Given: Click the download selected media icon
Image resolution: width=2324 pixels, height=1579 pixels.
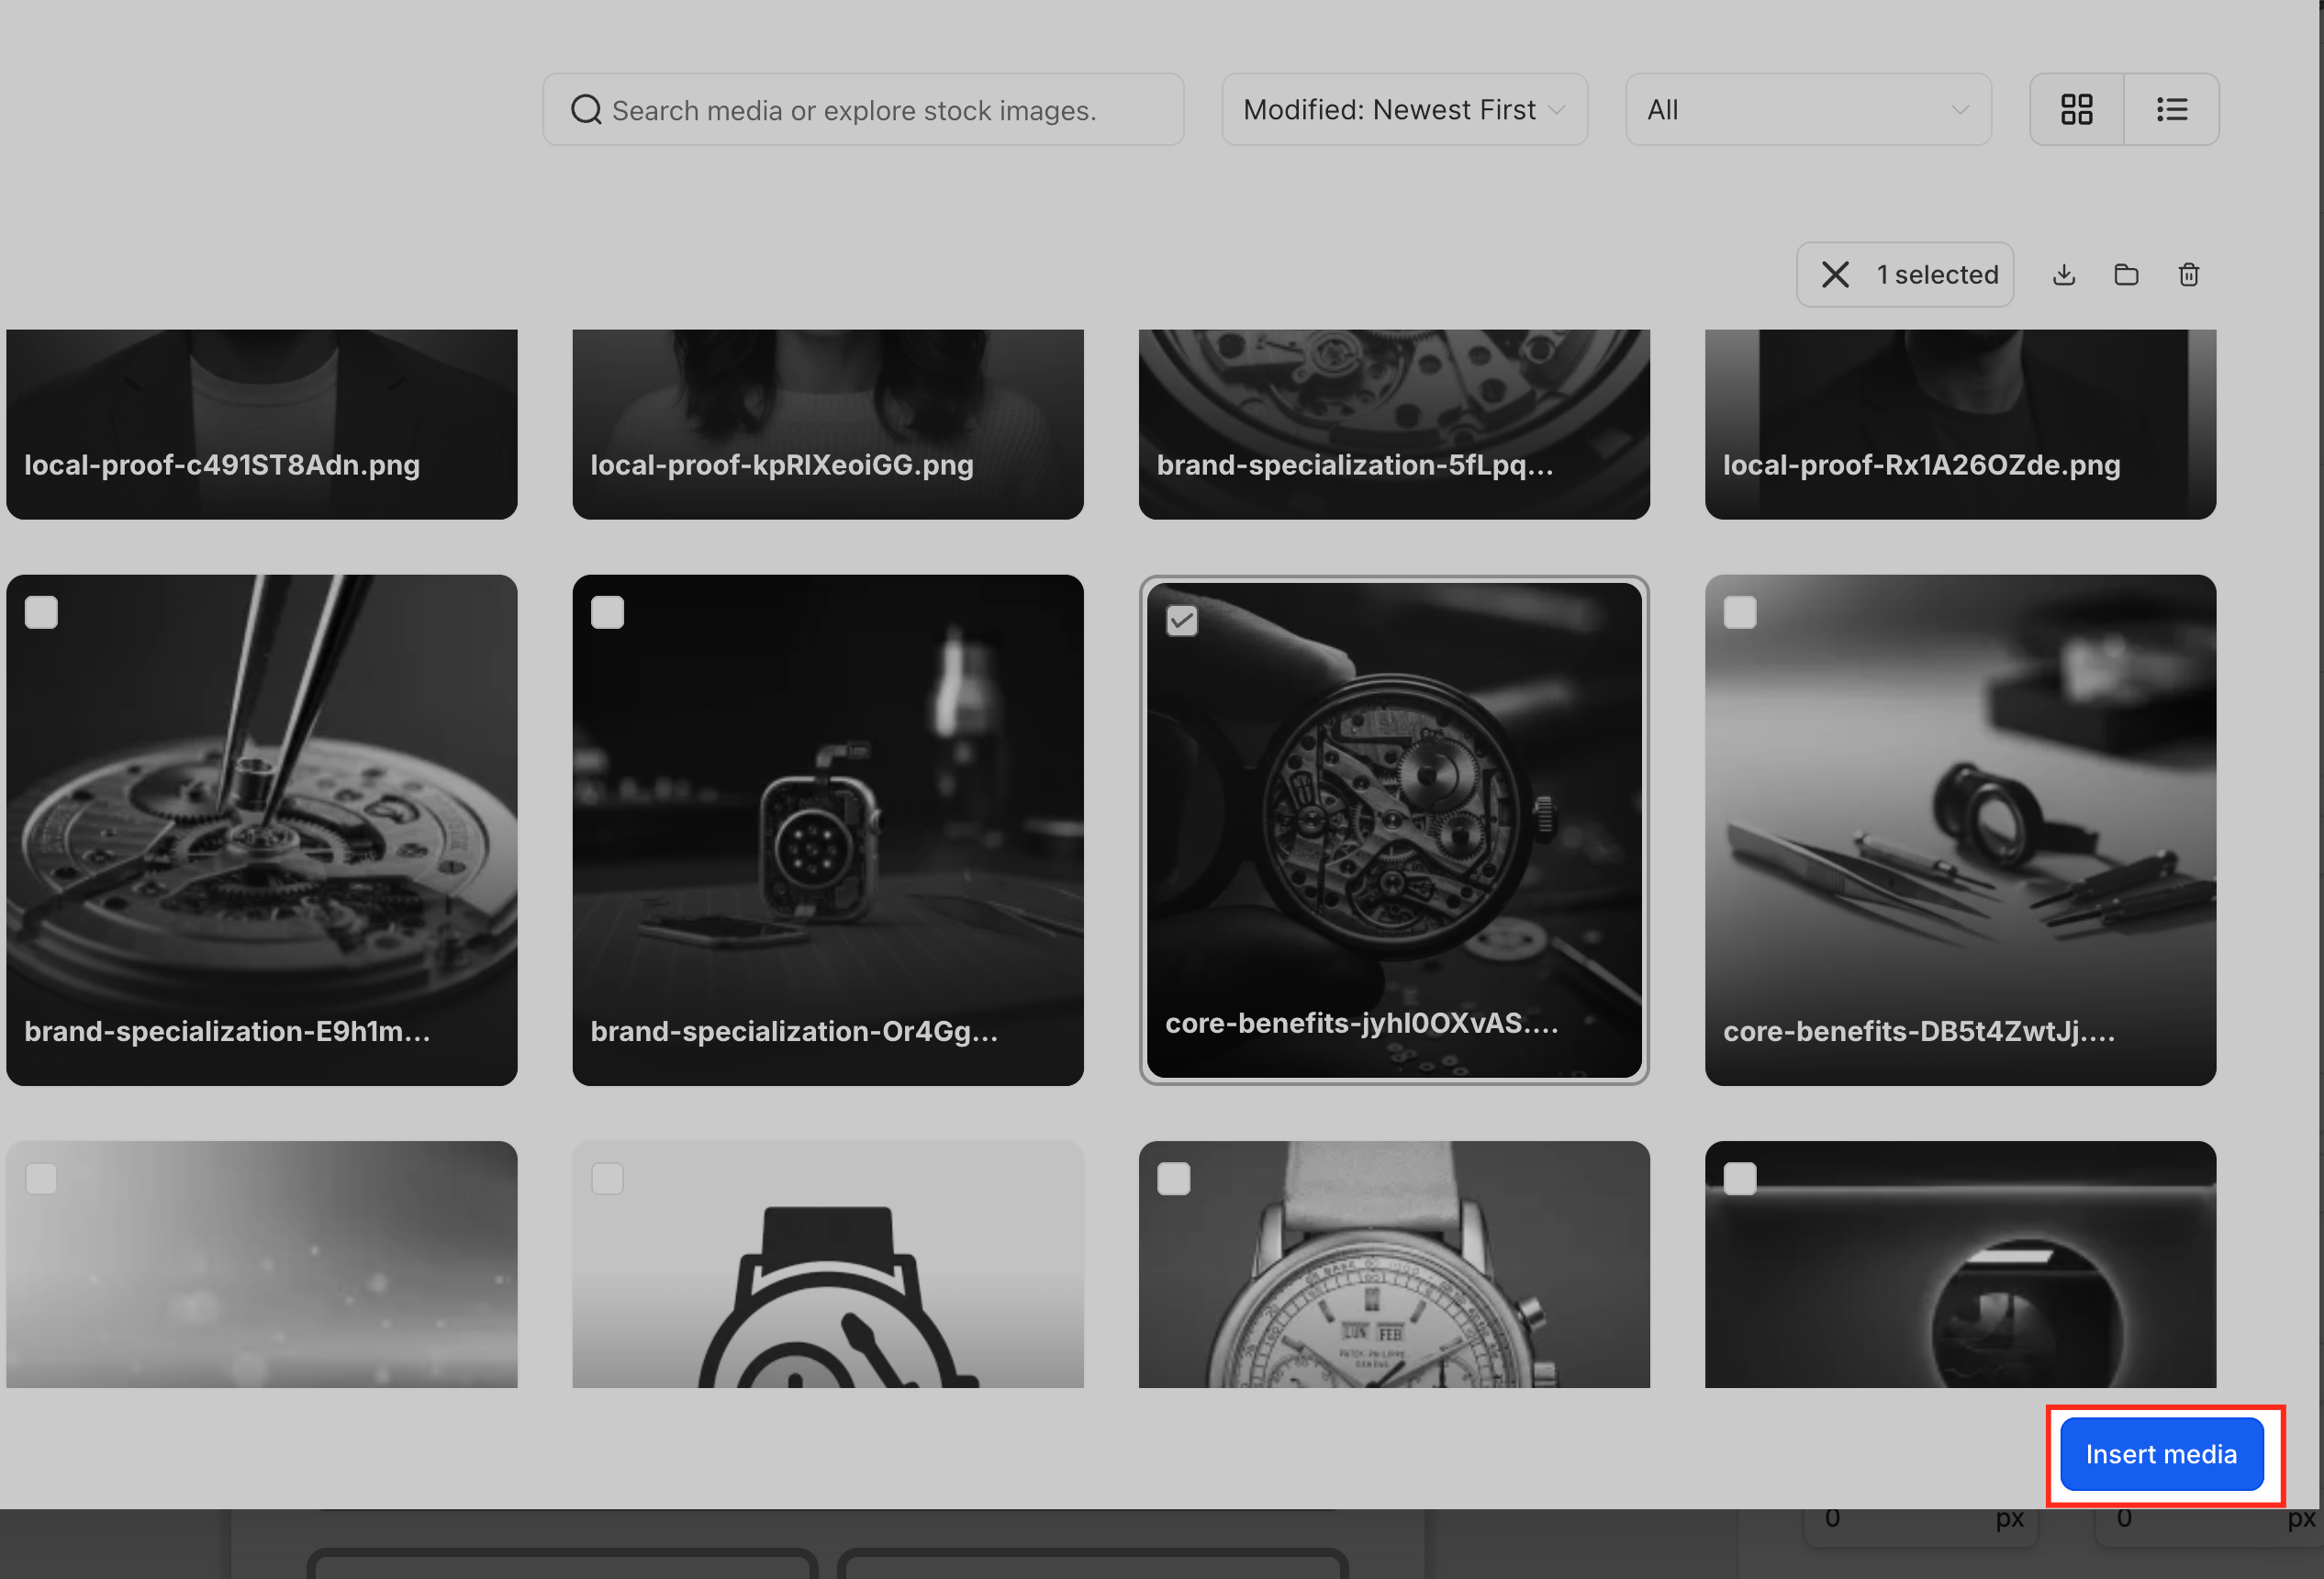Looking at the screenshot, I should coord(2064,275).
